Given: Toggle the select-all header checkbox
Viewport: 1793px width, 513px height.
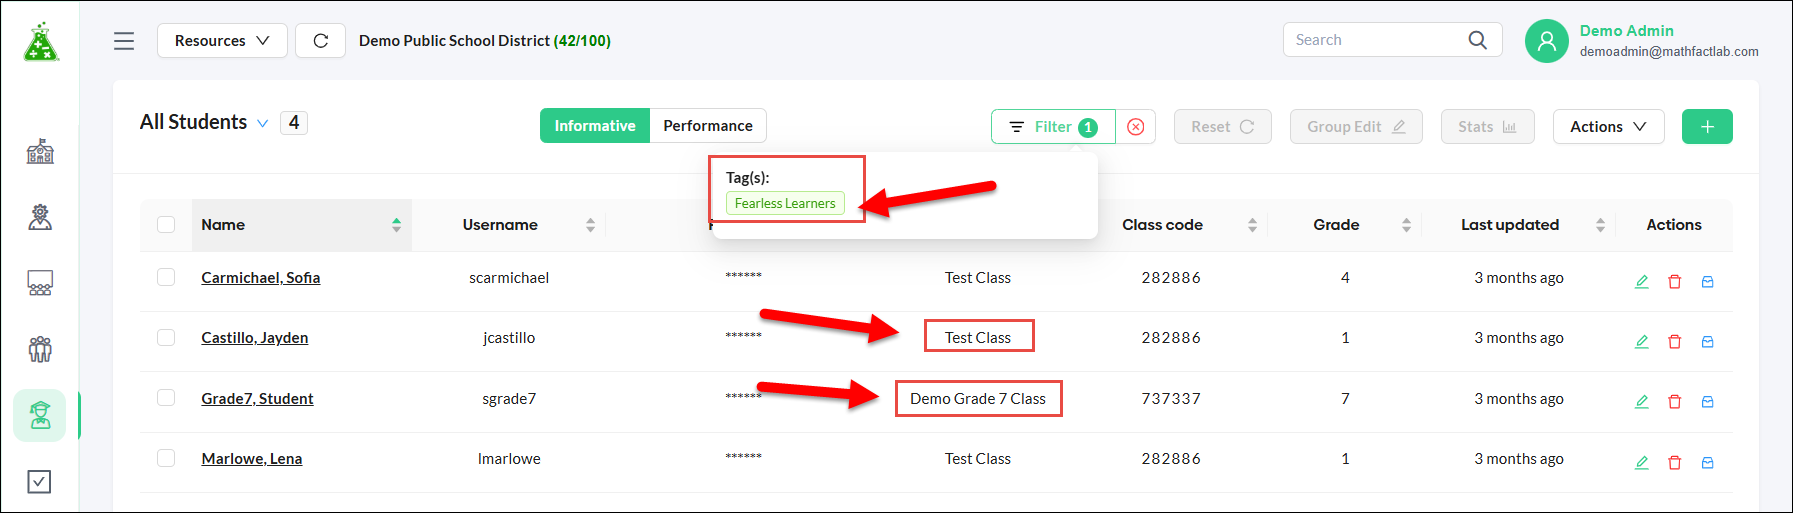Looking at the screenshot, I should [x=166, y=225].
